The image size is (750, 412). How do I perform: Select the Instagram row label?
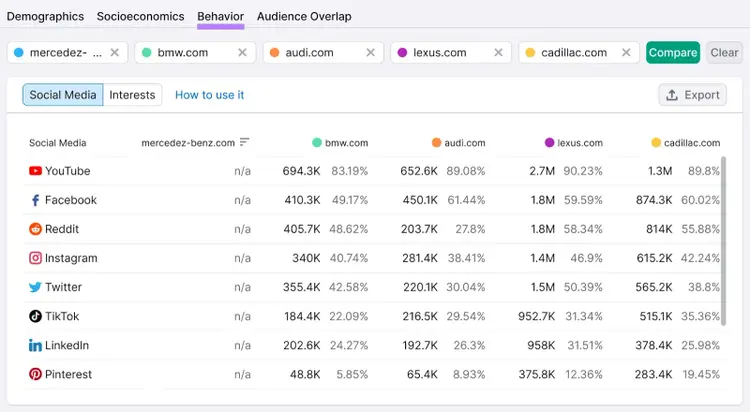(71, 258)
